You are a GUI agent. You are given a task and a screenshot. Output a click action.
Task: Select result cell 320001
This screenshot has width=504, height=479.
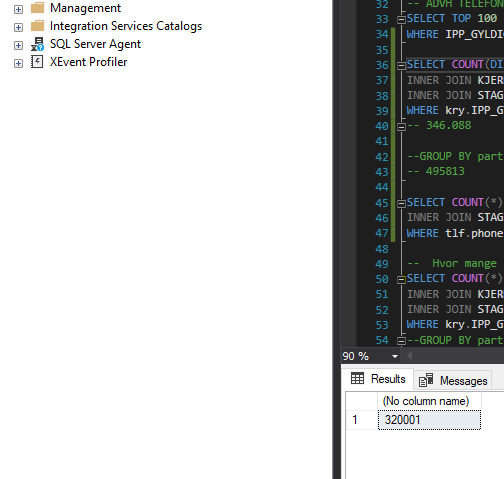(429, 420)
